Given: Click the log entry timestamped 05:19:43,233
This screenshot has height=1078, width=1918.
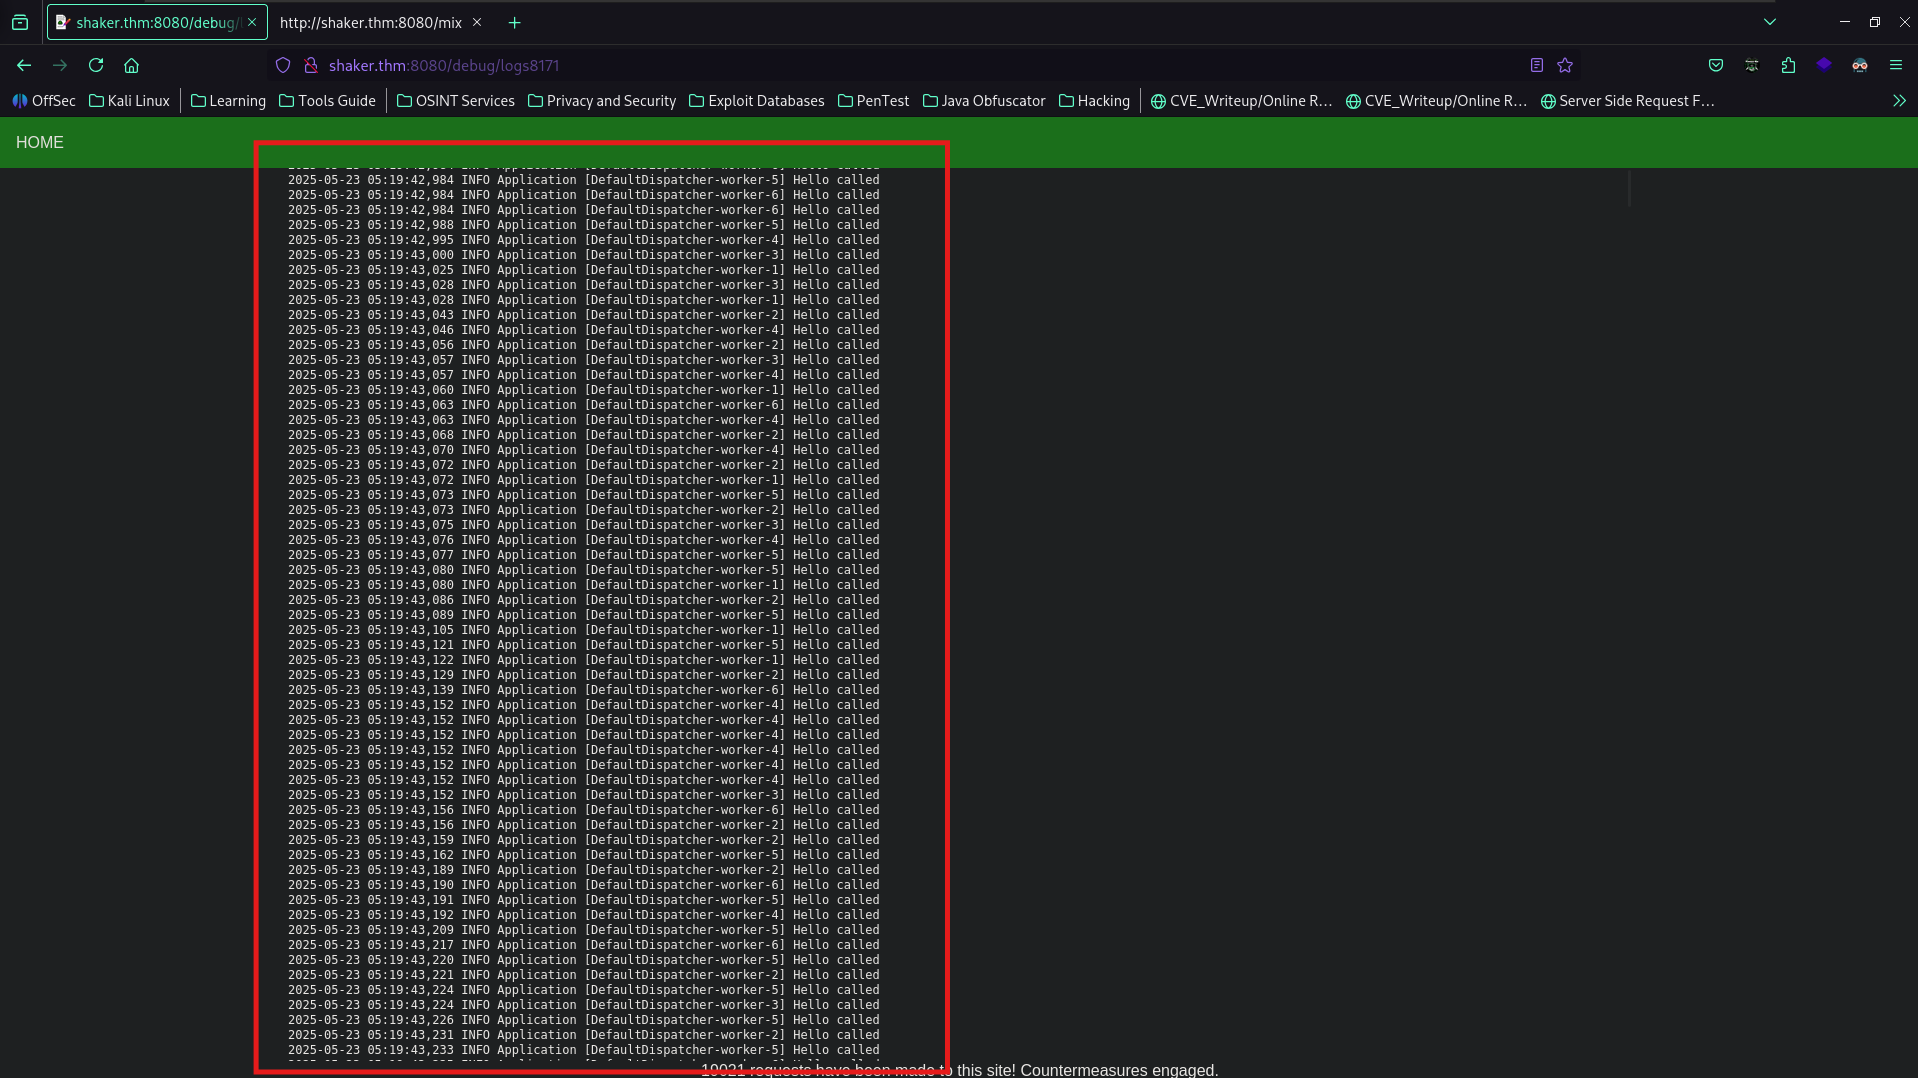Looking at the screenshot, I should [x=584, y=1050].
